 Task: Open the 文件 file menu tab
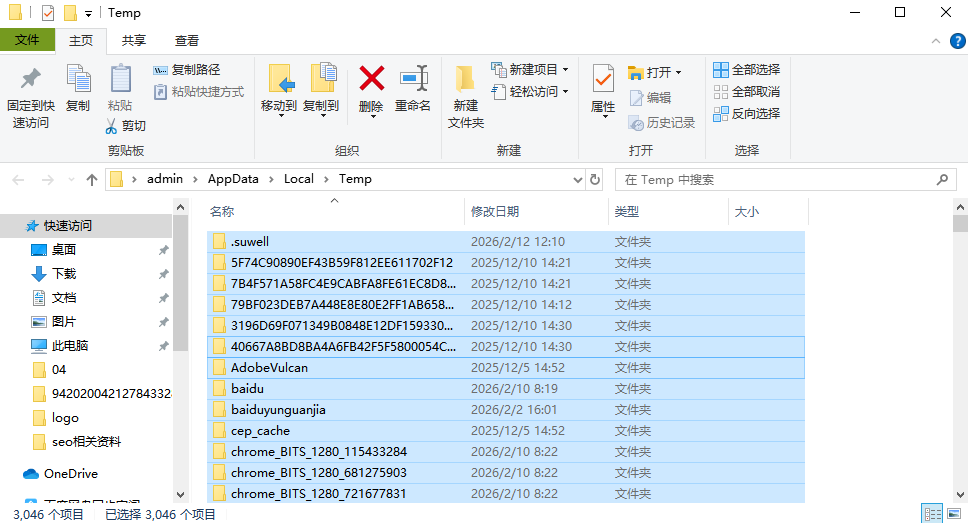point(27,40)
